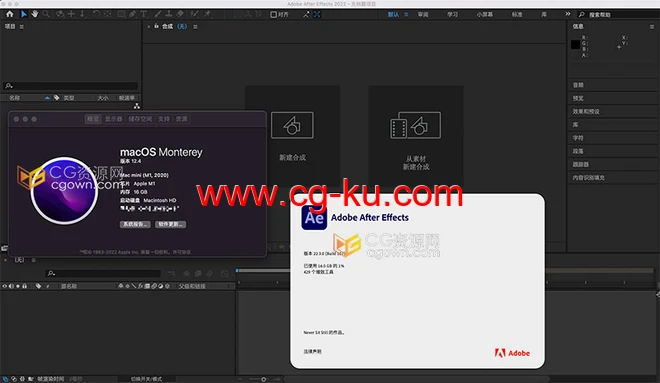660x383 pixels.
Task: Select the Clone Stamp tool
Action: [169, 14]
